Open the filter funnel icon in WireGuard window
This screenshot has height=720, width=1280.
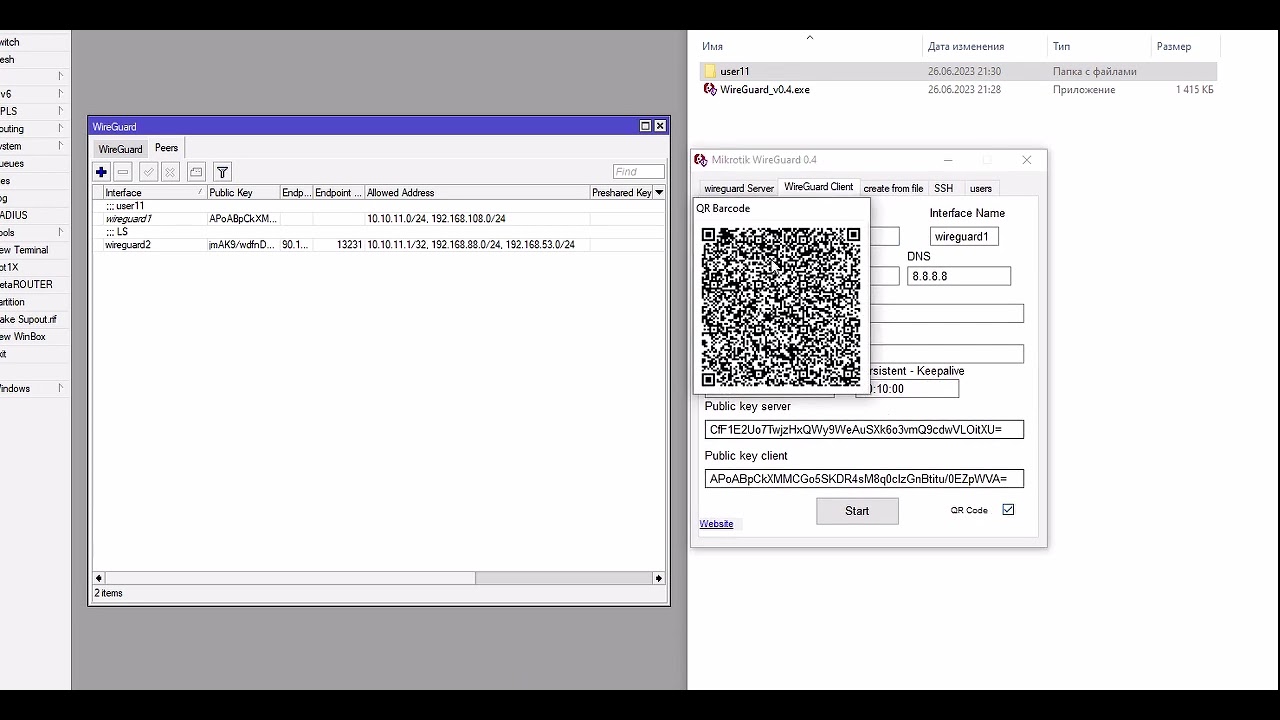(222, 172)
